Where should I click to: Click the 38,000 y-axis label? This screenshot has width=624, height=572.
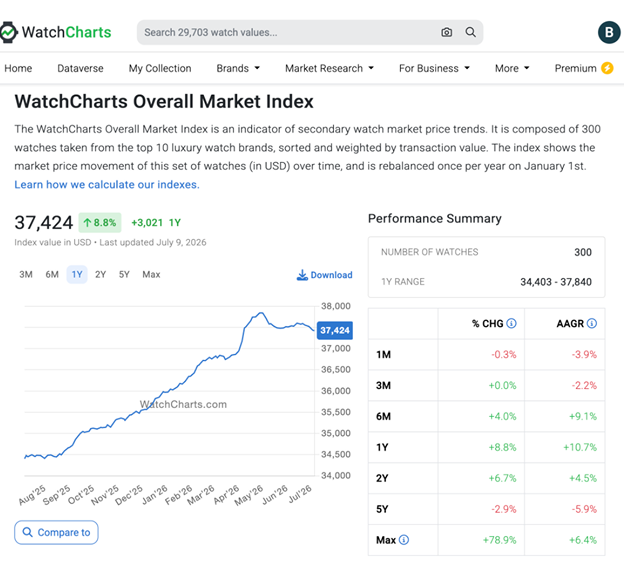336,306
